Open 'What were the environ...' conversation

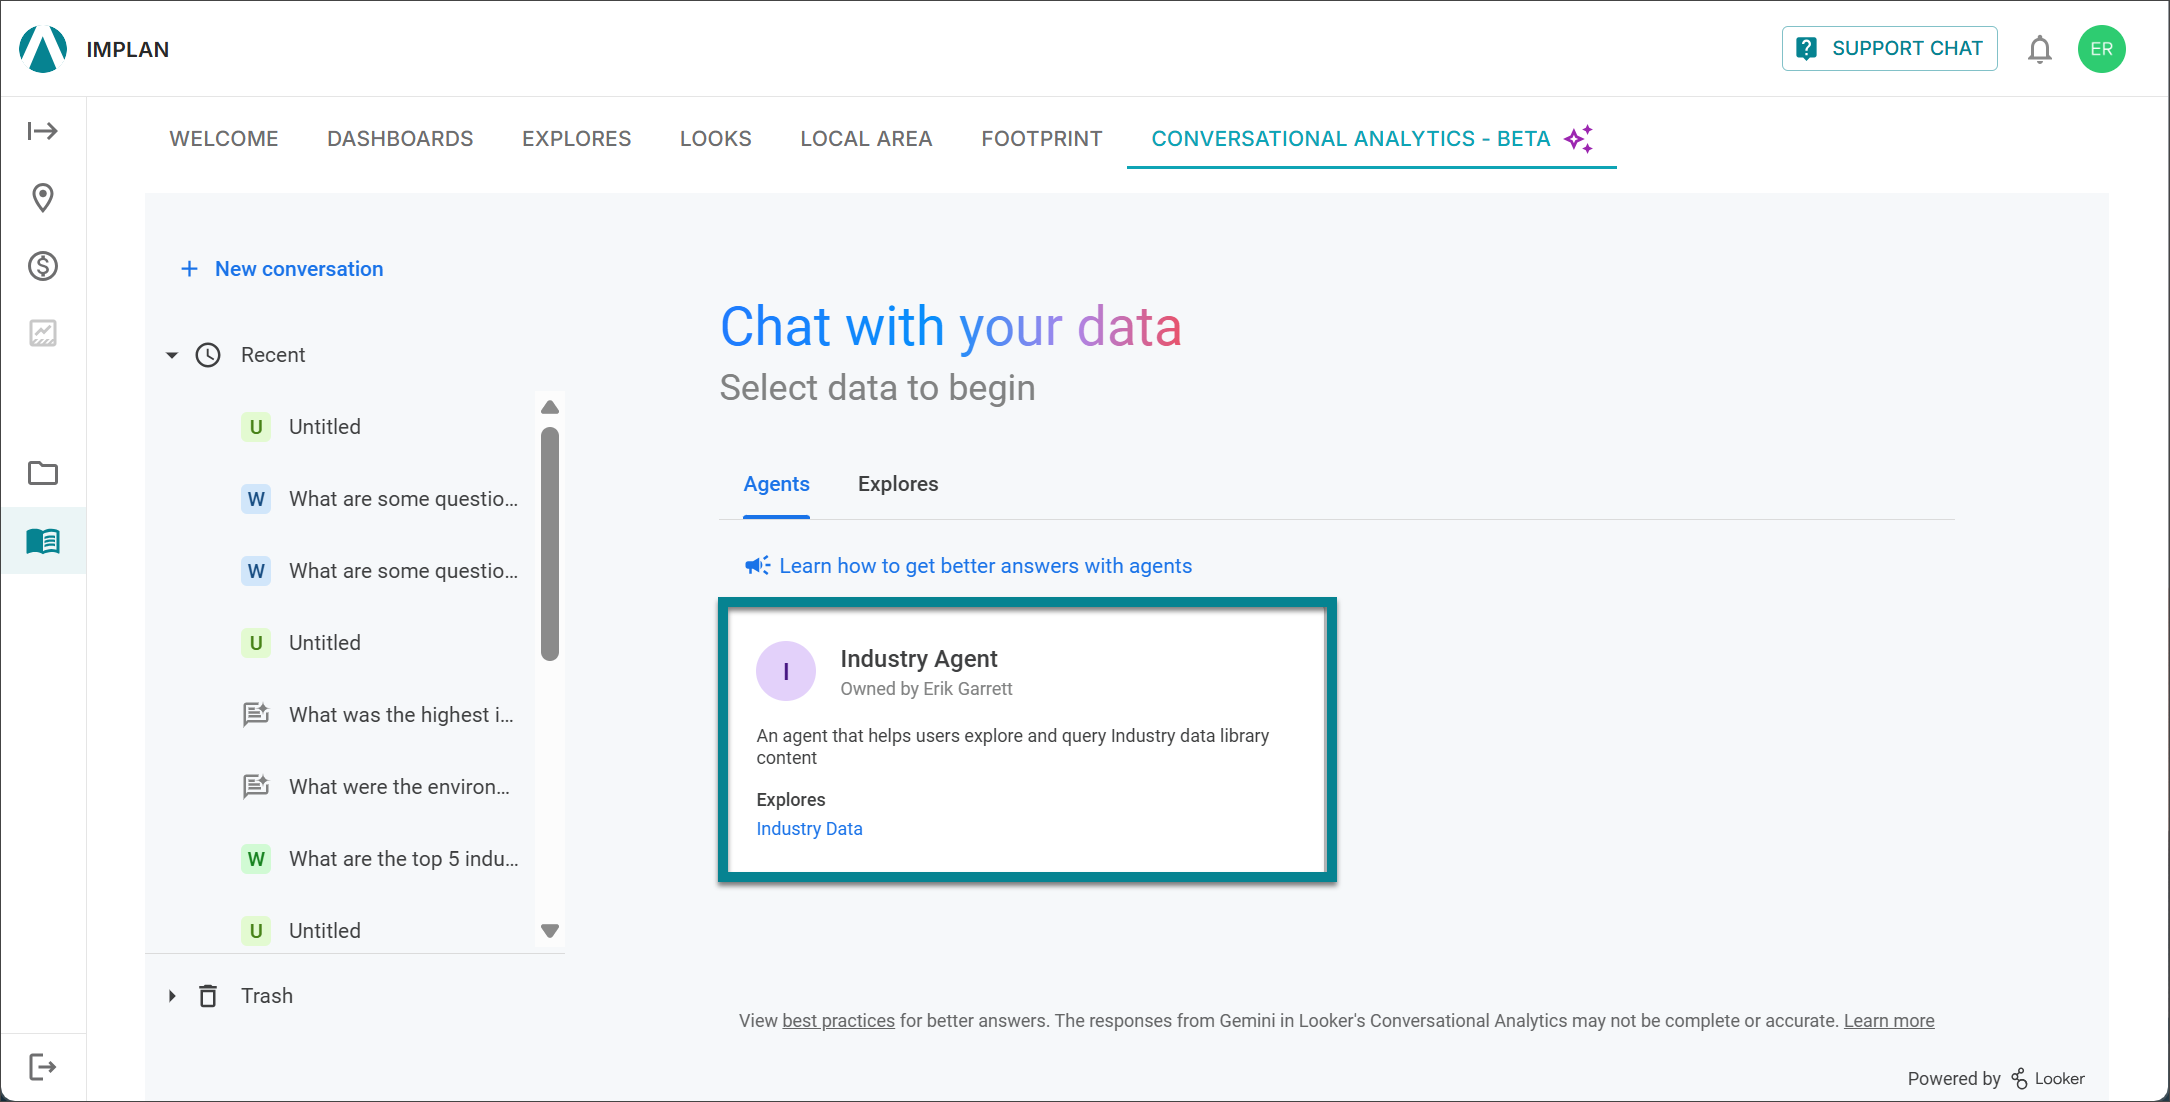tap(399, 787)
